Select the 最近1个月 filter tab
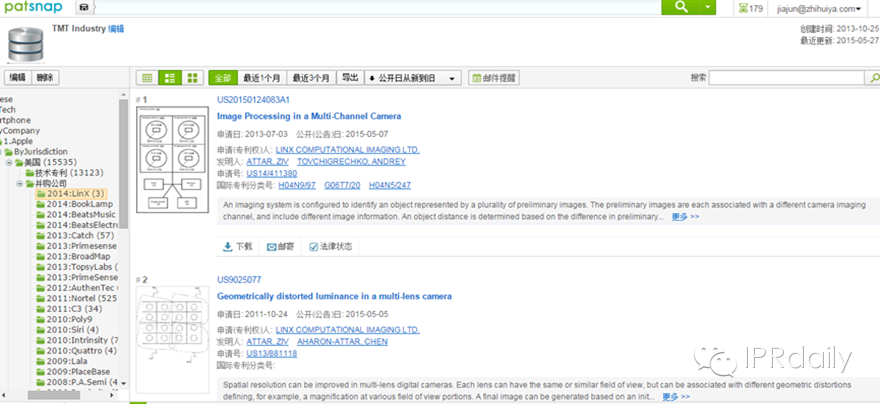 pos(262,78)
